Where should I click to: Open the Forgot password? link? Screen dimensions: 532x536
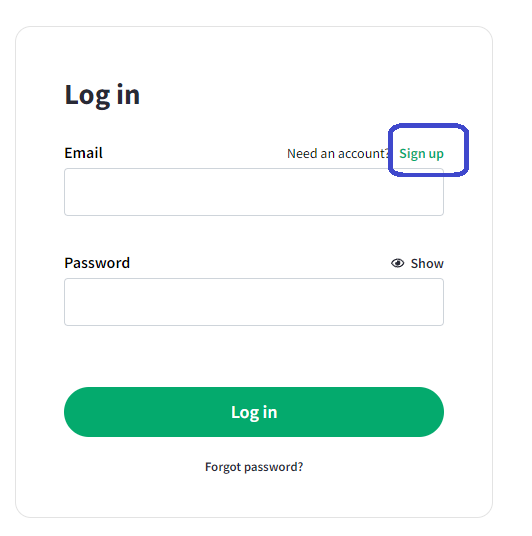tap(254, 467)
